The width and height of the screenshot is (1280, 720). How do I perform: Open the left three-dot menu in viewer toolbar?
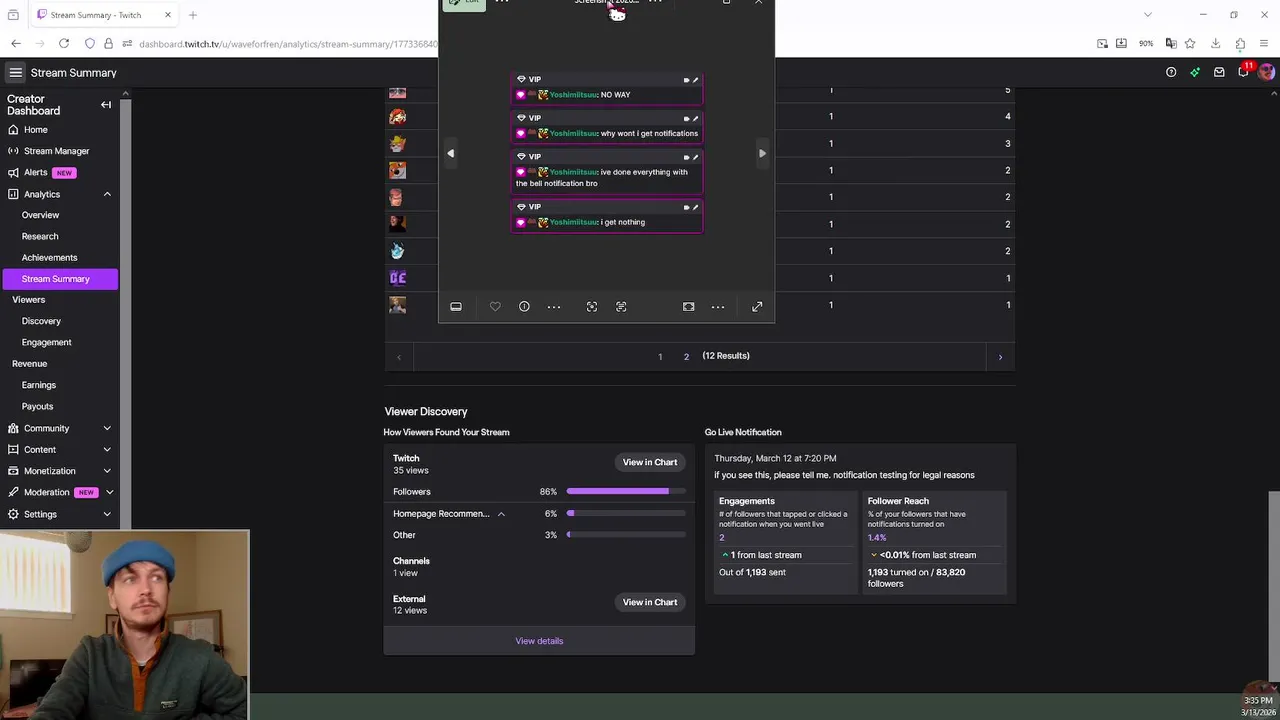tap(554, 307)
